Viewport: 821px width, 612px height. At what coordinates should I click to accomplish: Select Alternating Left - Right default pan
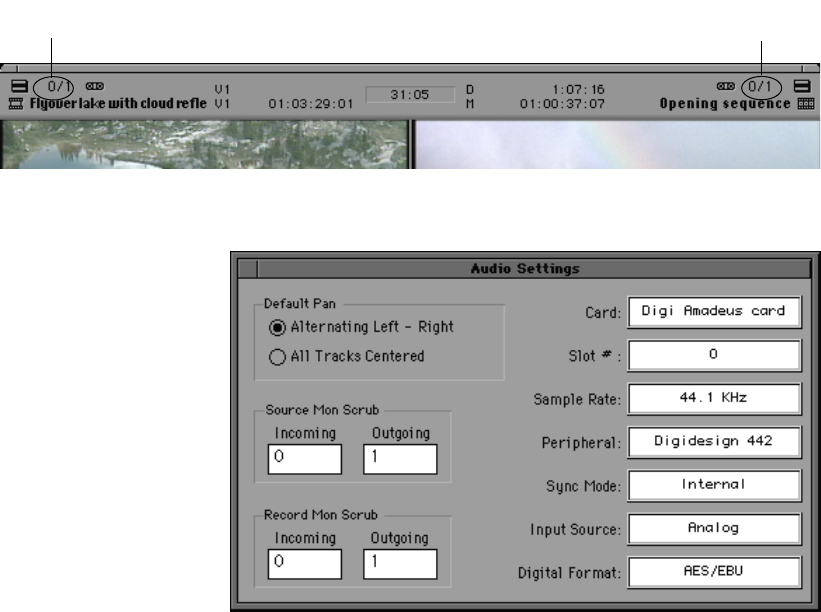tap(361, 327)
